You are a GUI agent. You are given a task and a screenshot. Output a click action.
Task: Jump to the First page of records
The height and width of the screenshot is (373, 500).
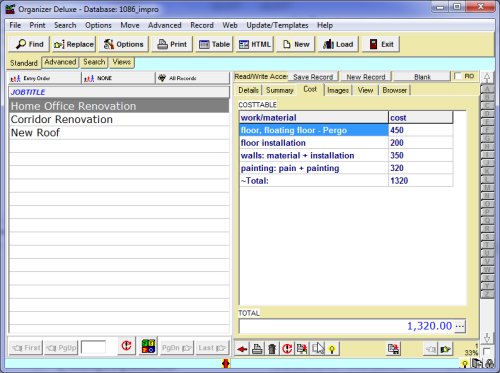coord(26,348)
